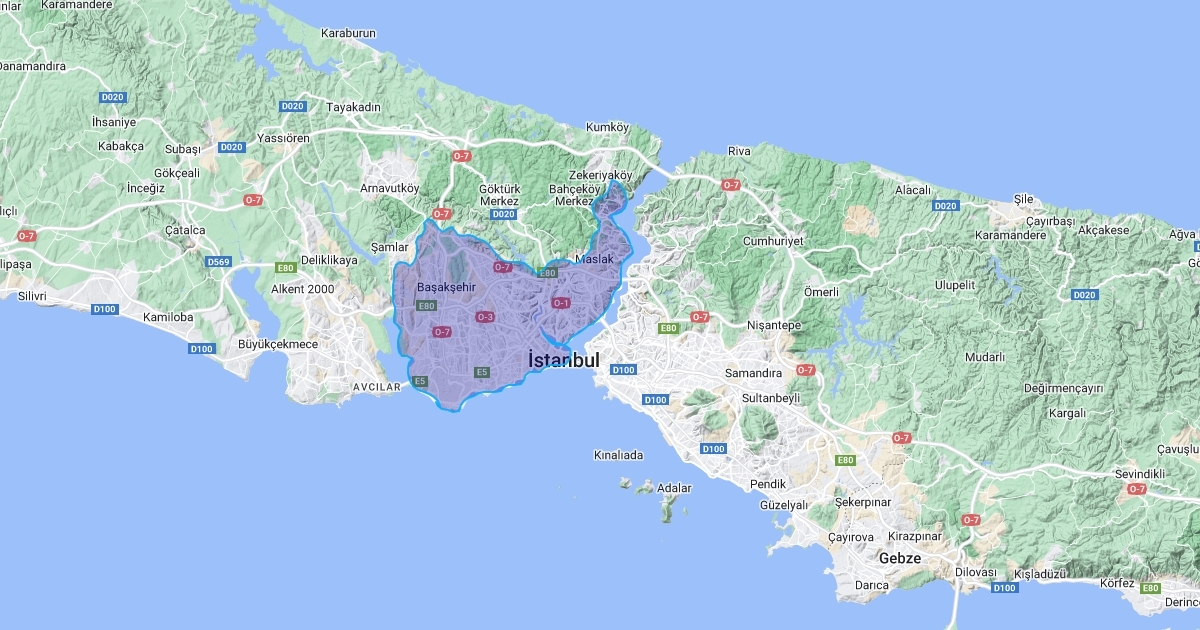This screenshot has height=630, width=1200.
Task: Click the Tayakadın label
Action: tap(353, 107)
